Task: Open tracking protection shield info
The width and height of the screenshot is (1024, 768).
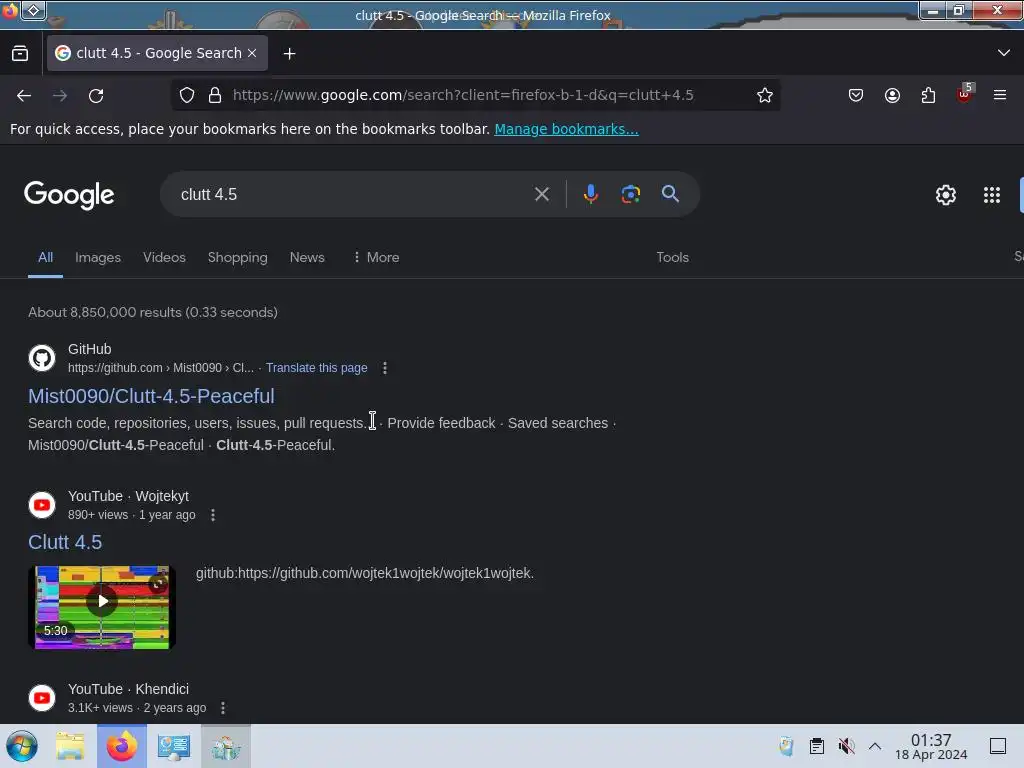Action: [187, 95]
